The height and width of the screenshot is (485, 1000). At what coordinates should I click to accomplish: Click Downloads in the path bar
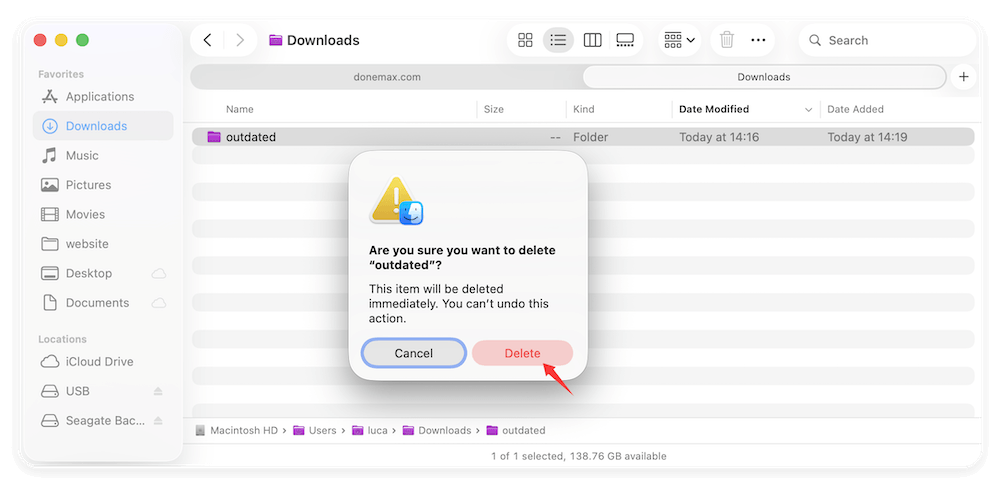coord(437,431)
